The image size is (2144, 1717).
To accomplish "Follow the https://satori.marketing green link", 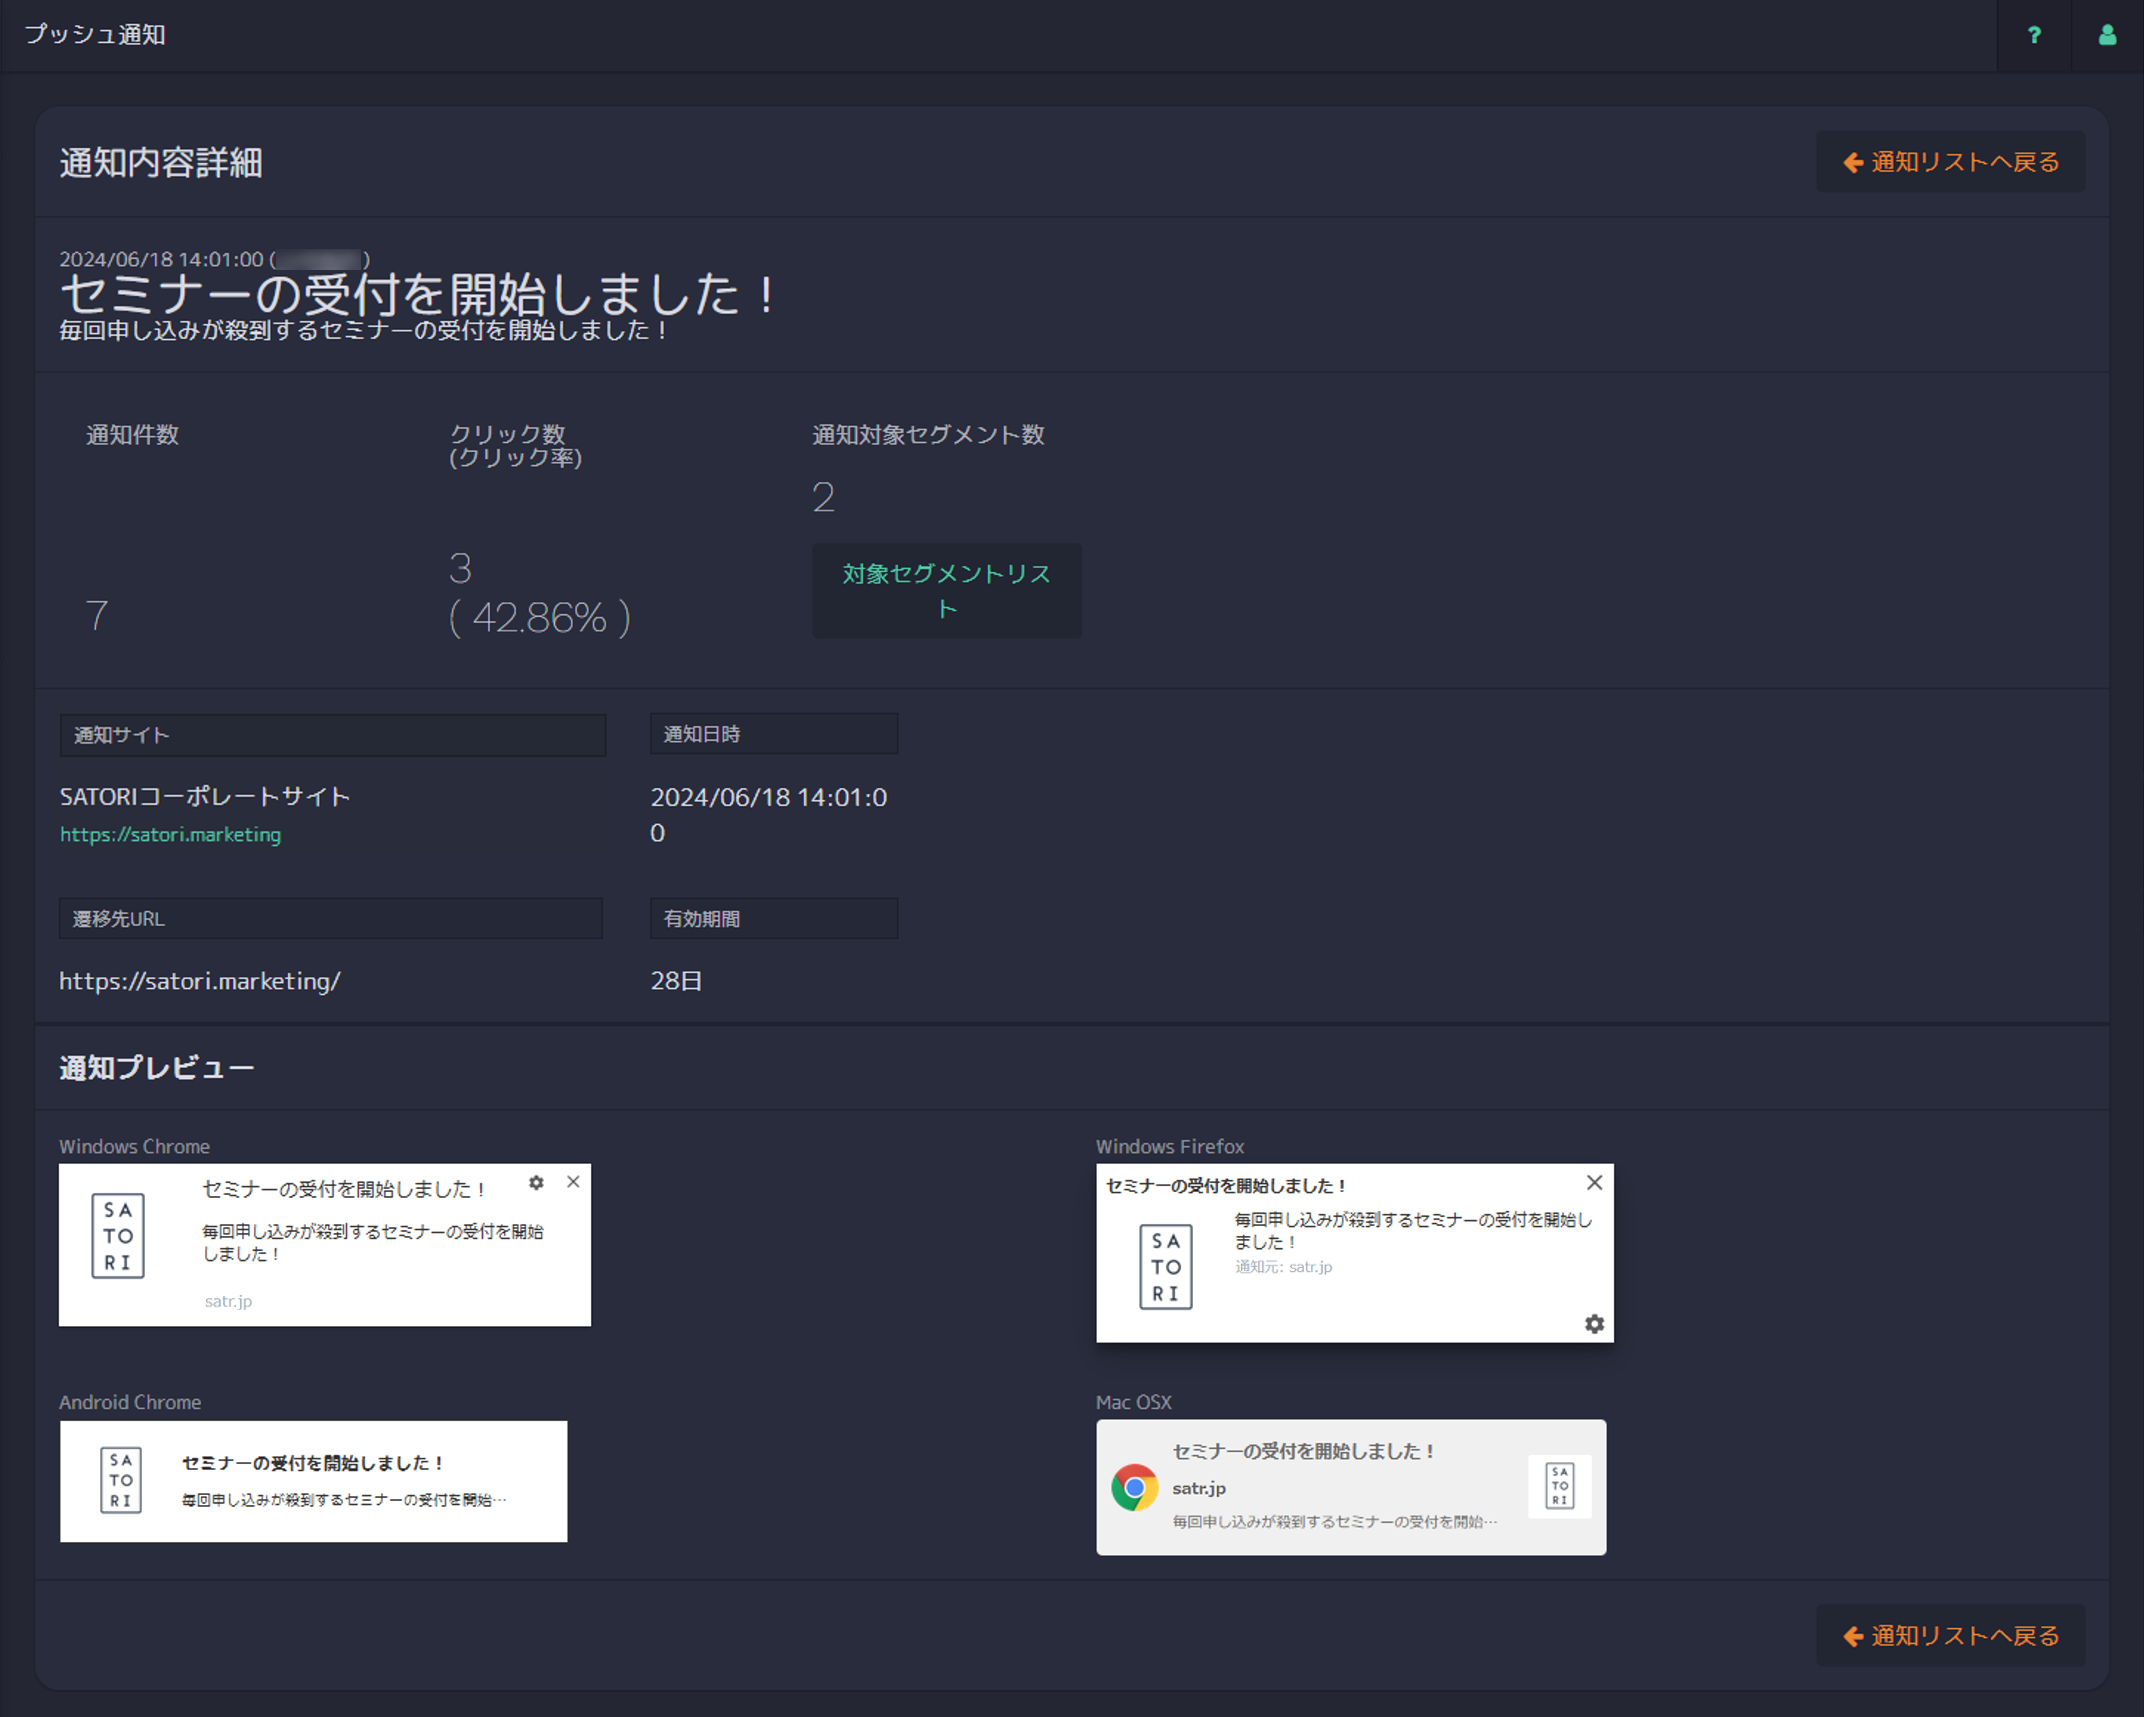I will (x=170, y=834).
